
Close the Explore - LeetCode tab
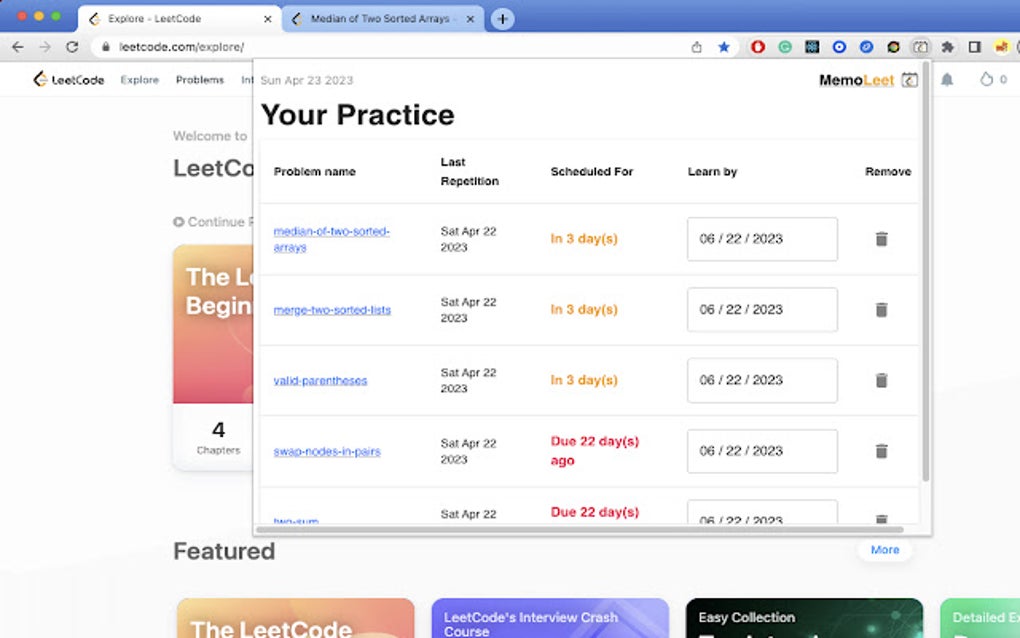(267, 19)
